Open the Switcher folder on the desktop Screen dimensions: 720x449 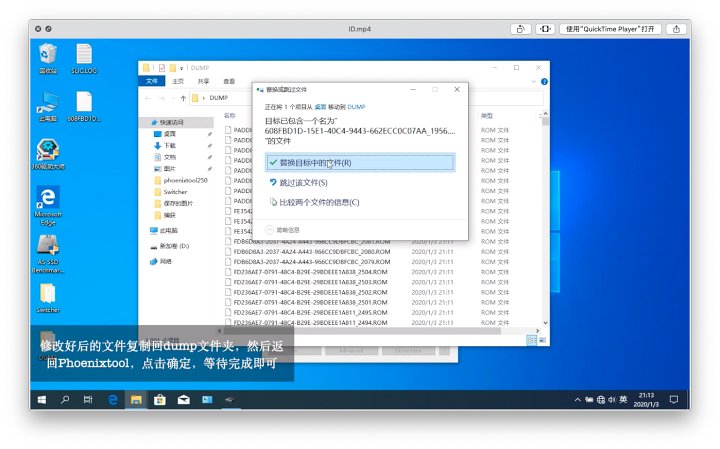[48, 293]
